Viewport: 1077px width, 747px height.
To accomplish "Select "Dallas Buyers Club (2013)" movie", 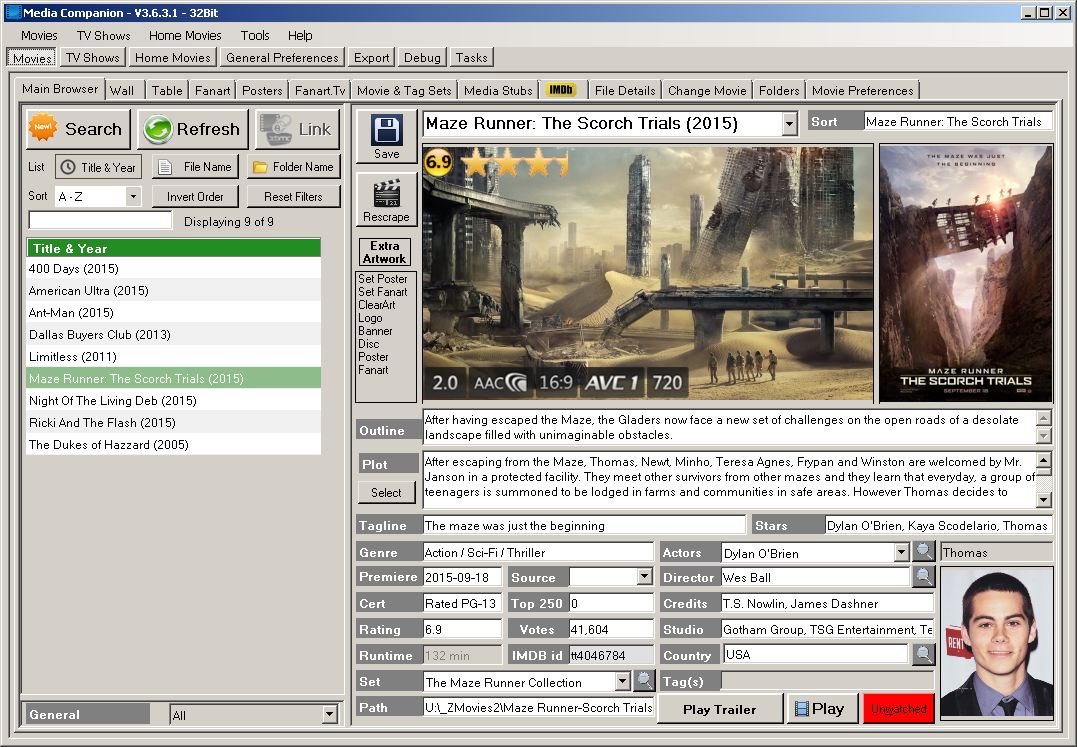I will click(x=173, y=334).
